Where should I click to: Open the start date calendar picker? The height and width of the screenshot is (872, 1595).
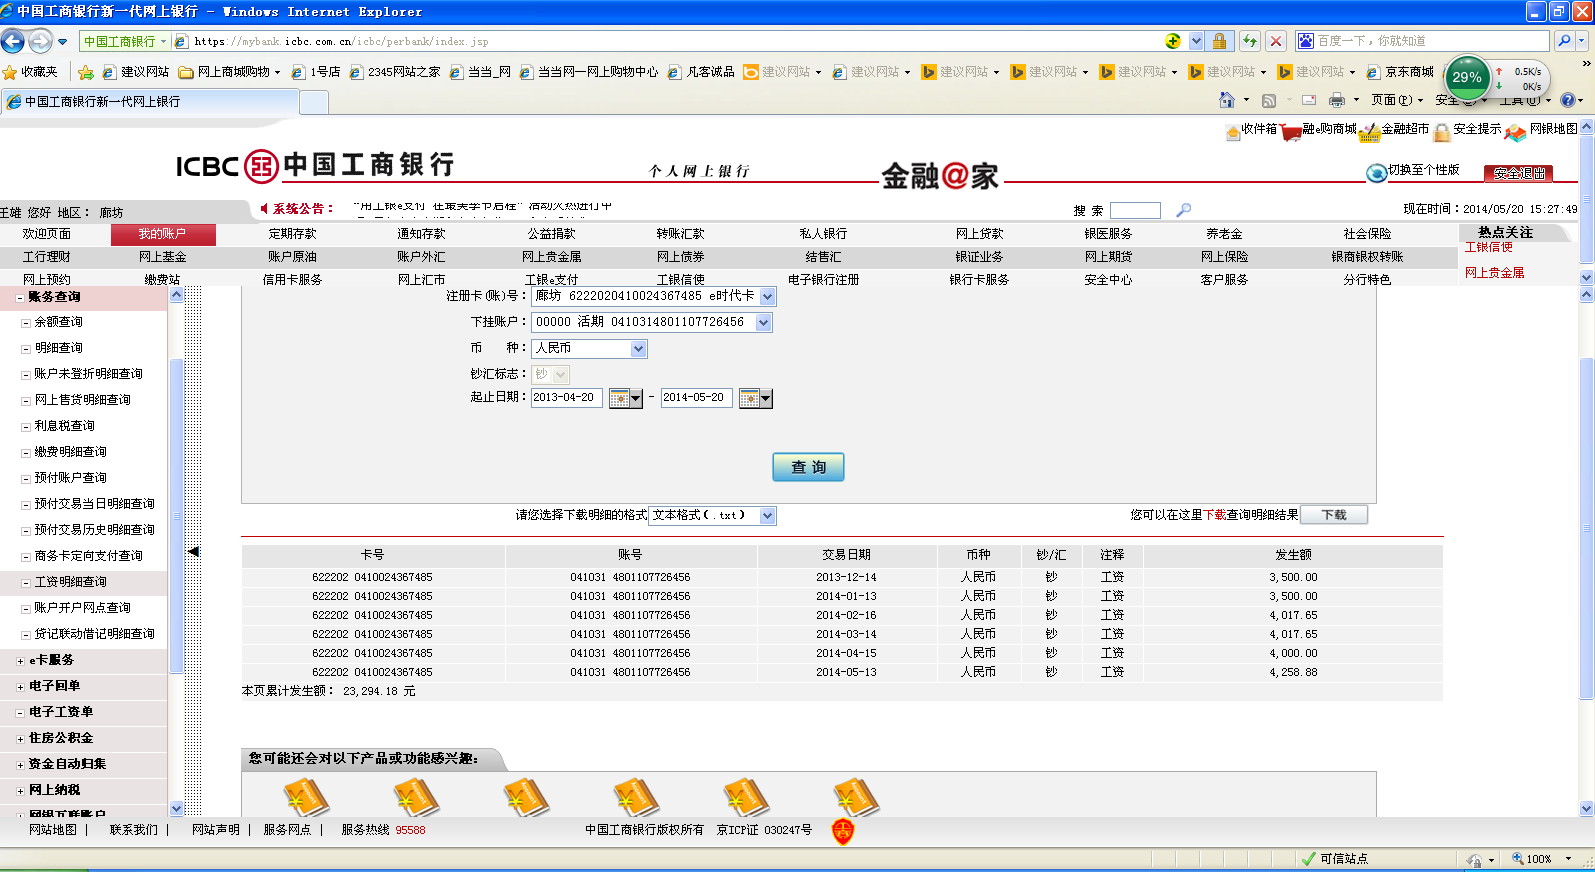tap(625, 399)
